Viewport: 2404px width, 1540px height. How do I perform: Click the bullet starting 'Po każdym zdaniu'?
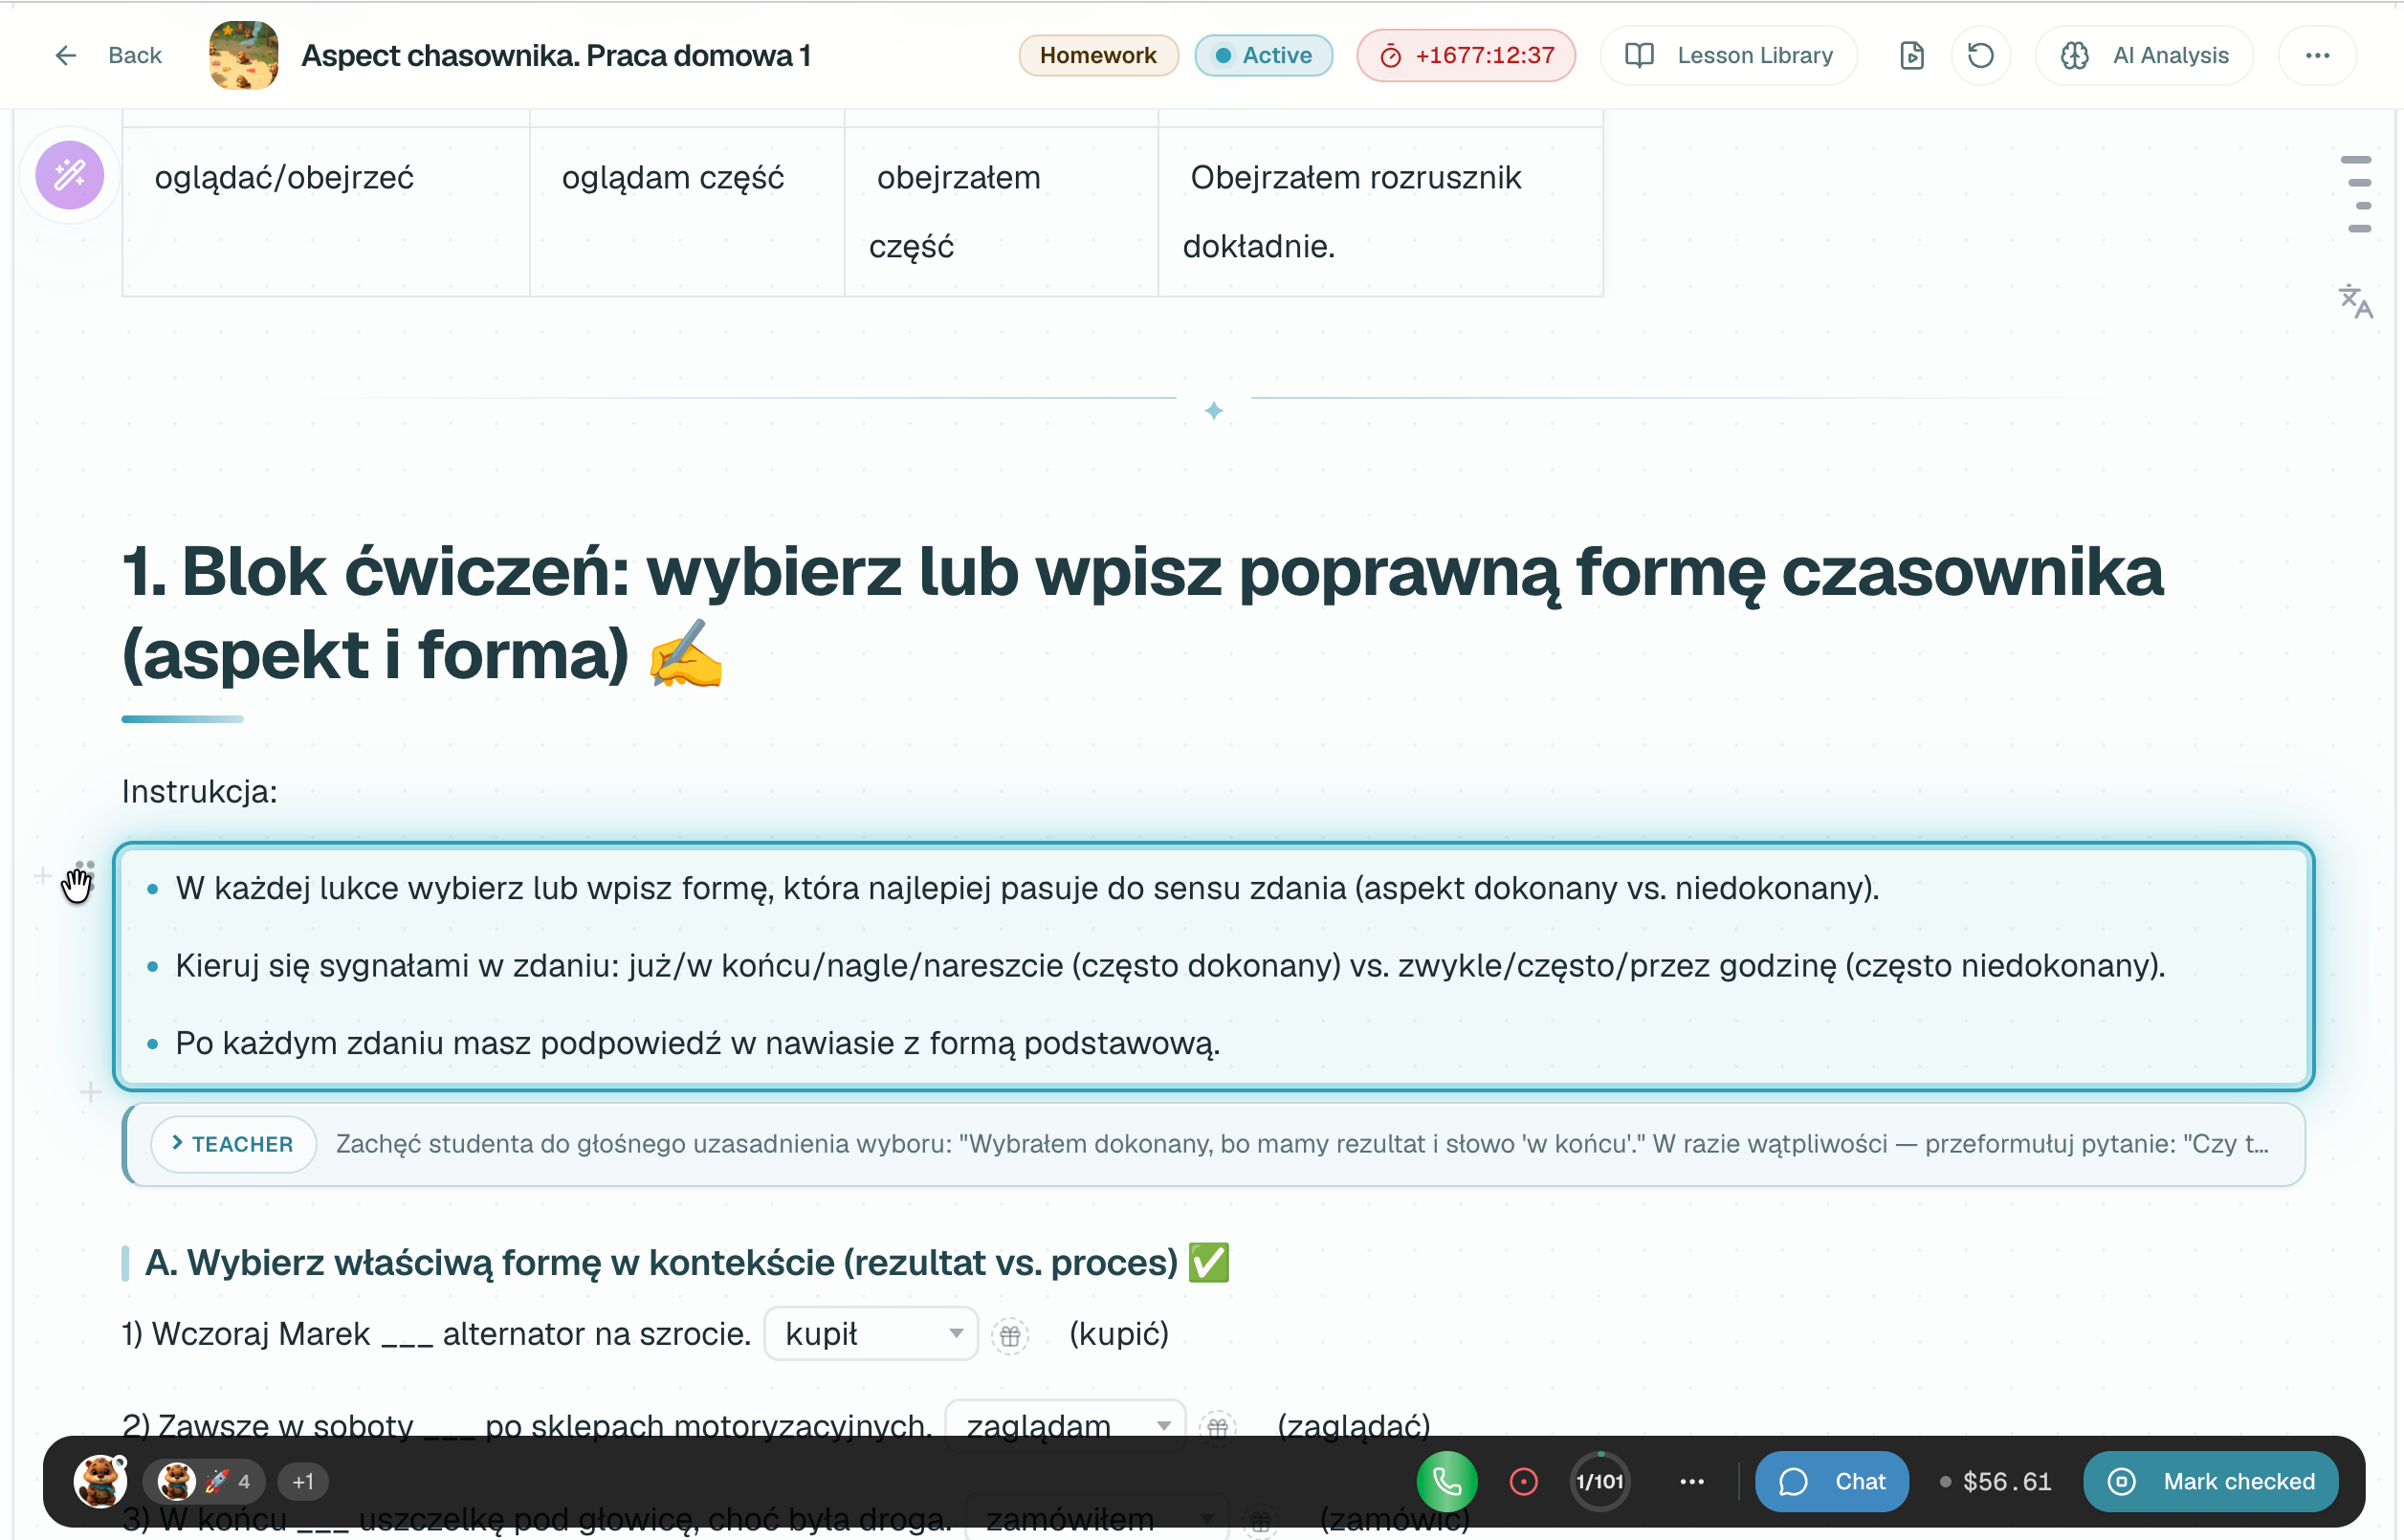[698, 1043]
